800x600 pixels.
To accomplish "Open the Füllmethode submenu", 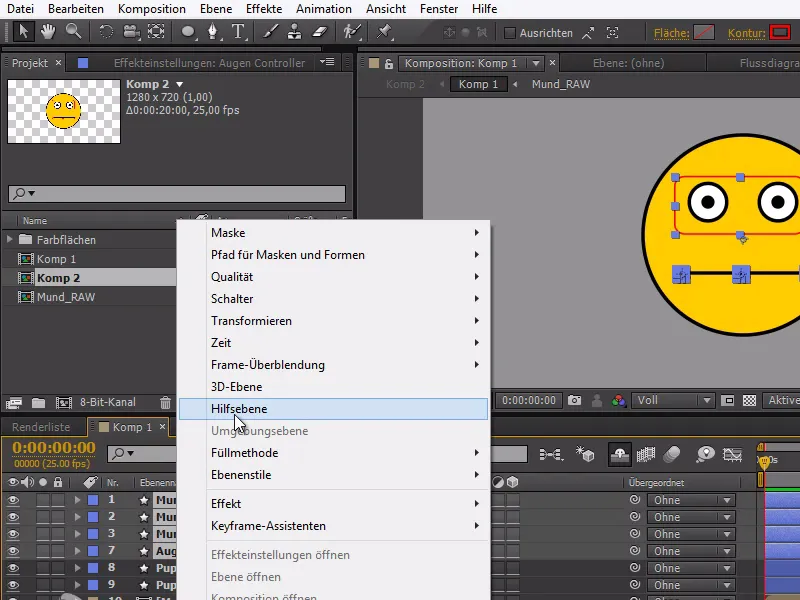I will 333,453.
